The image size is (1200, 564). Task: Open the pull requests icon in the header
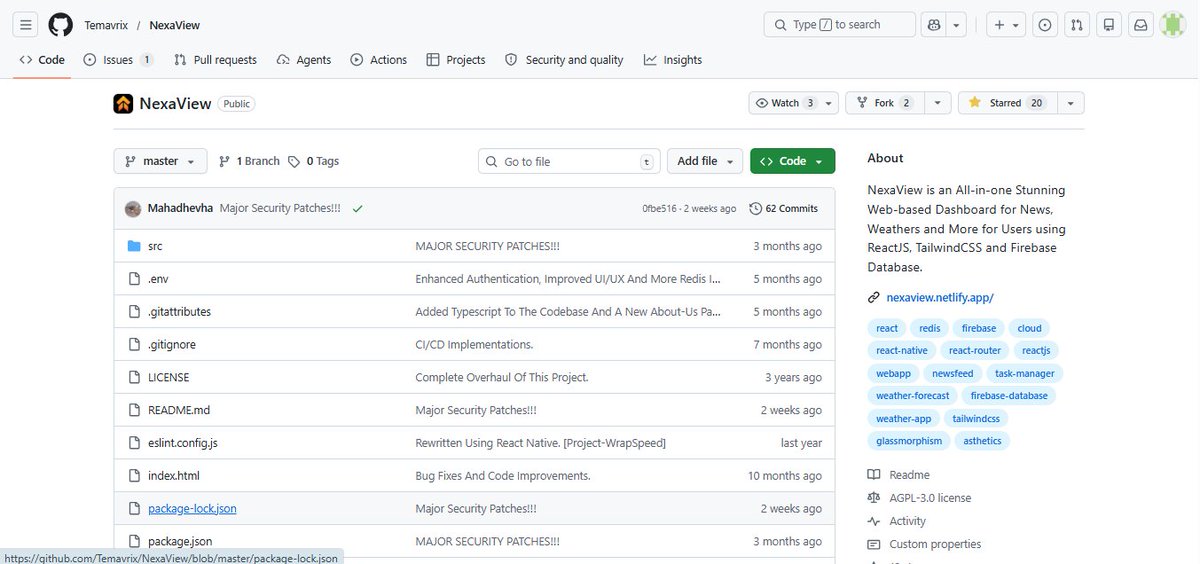click(x=1077, y=25)
